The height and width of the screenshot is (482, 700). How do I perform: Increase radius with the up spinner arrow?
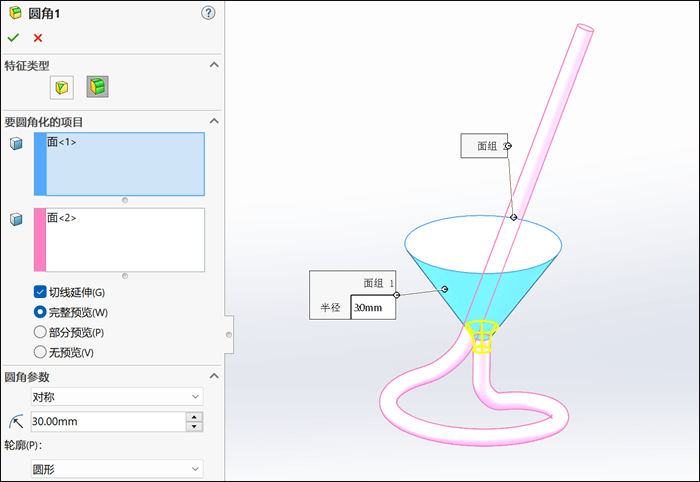tap(194, 417)
